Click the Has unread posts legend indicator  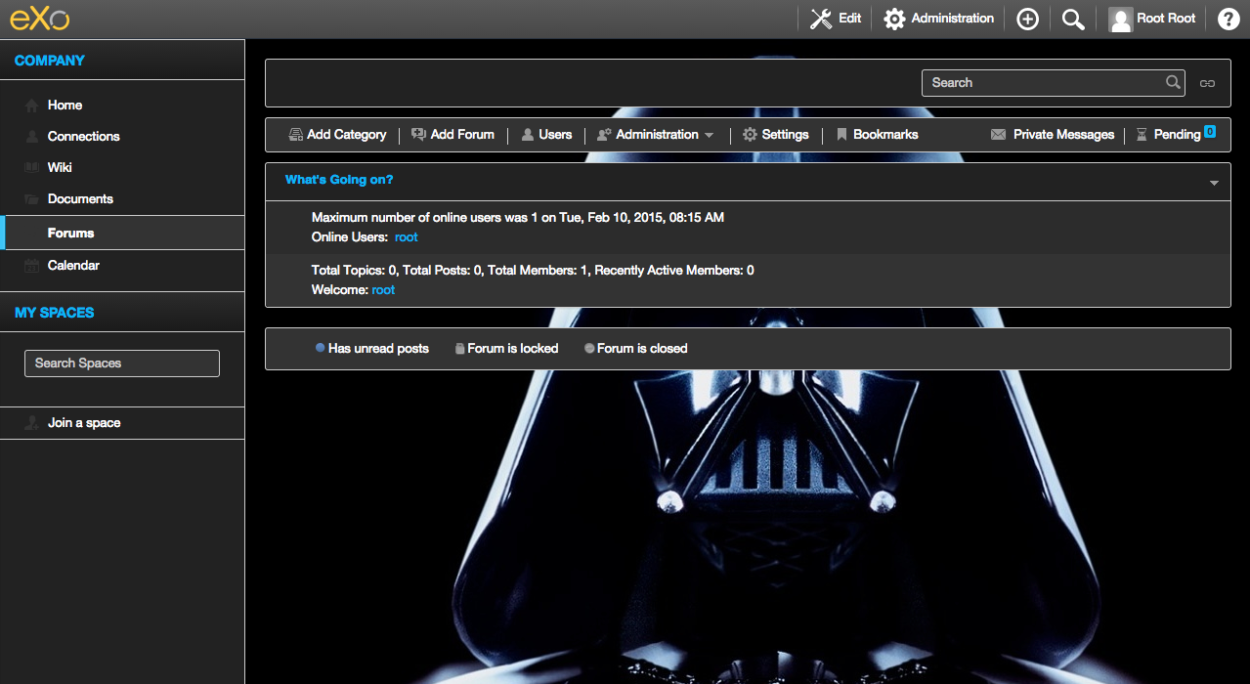click(320, 348)
